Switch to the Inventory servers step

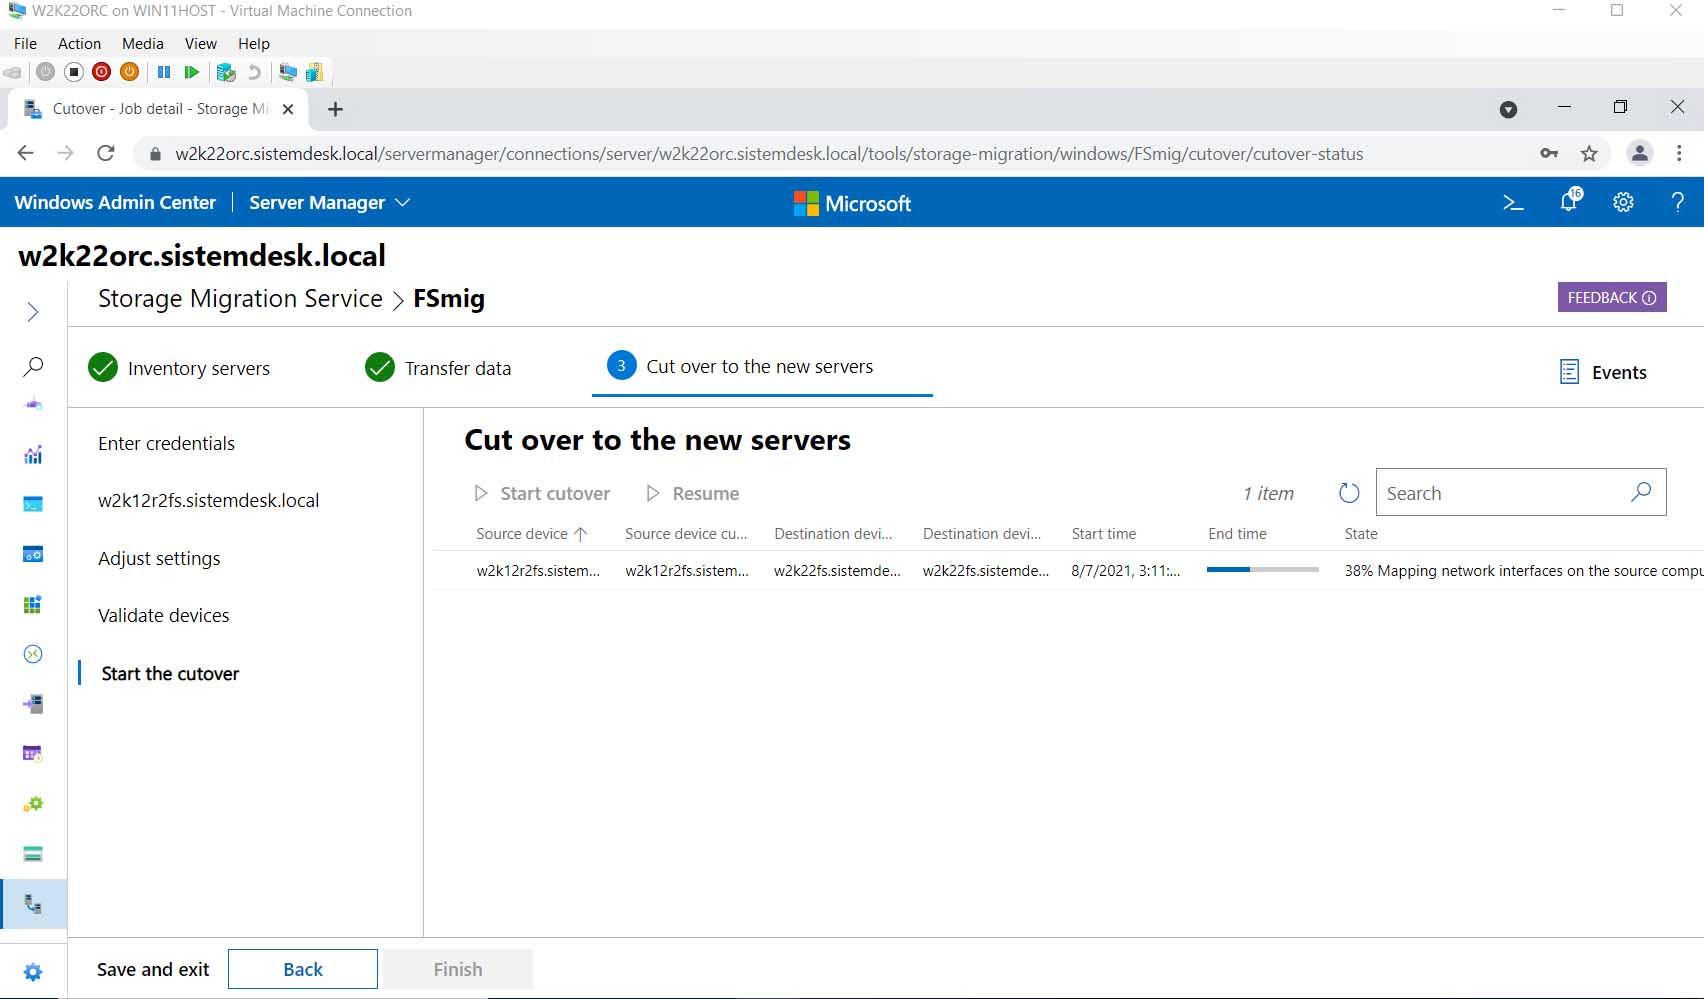coord(179,368)
